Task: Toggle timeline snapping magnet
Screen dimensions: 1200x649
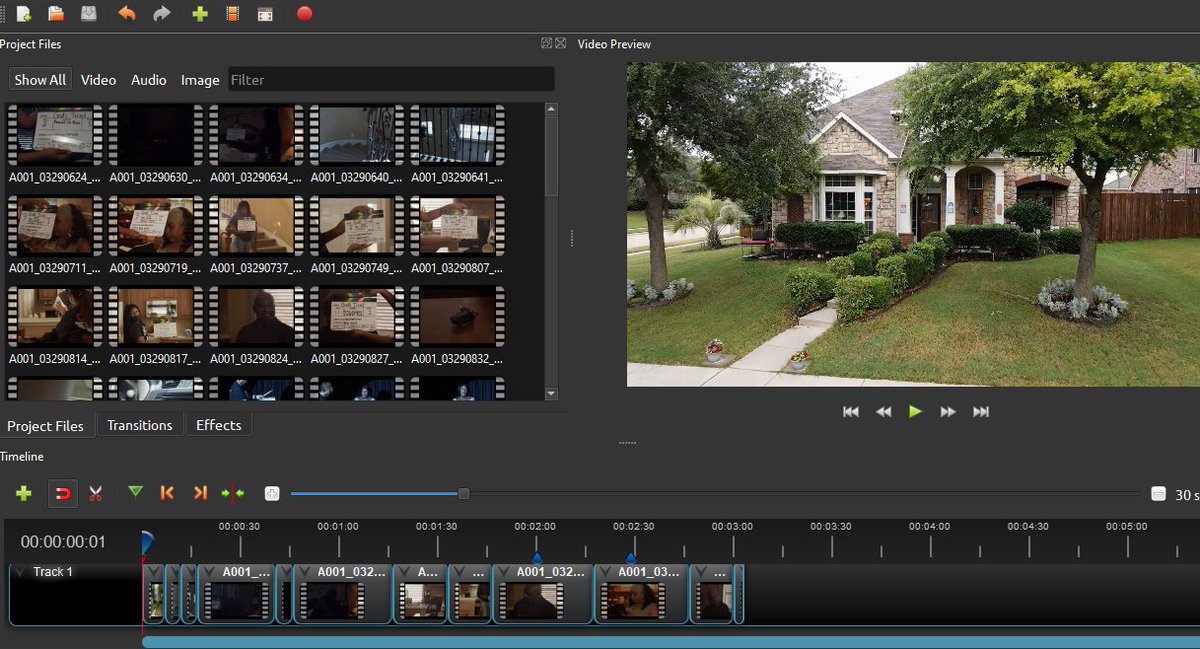Action: 62,493
